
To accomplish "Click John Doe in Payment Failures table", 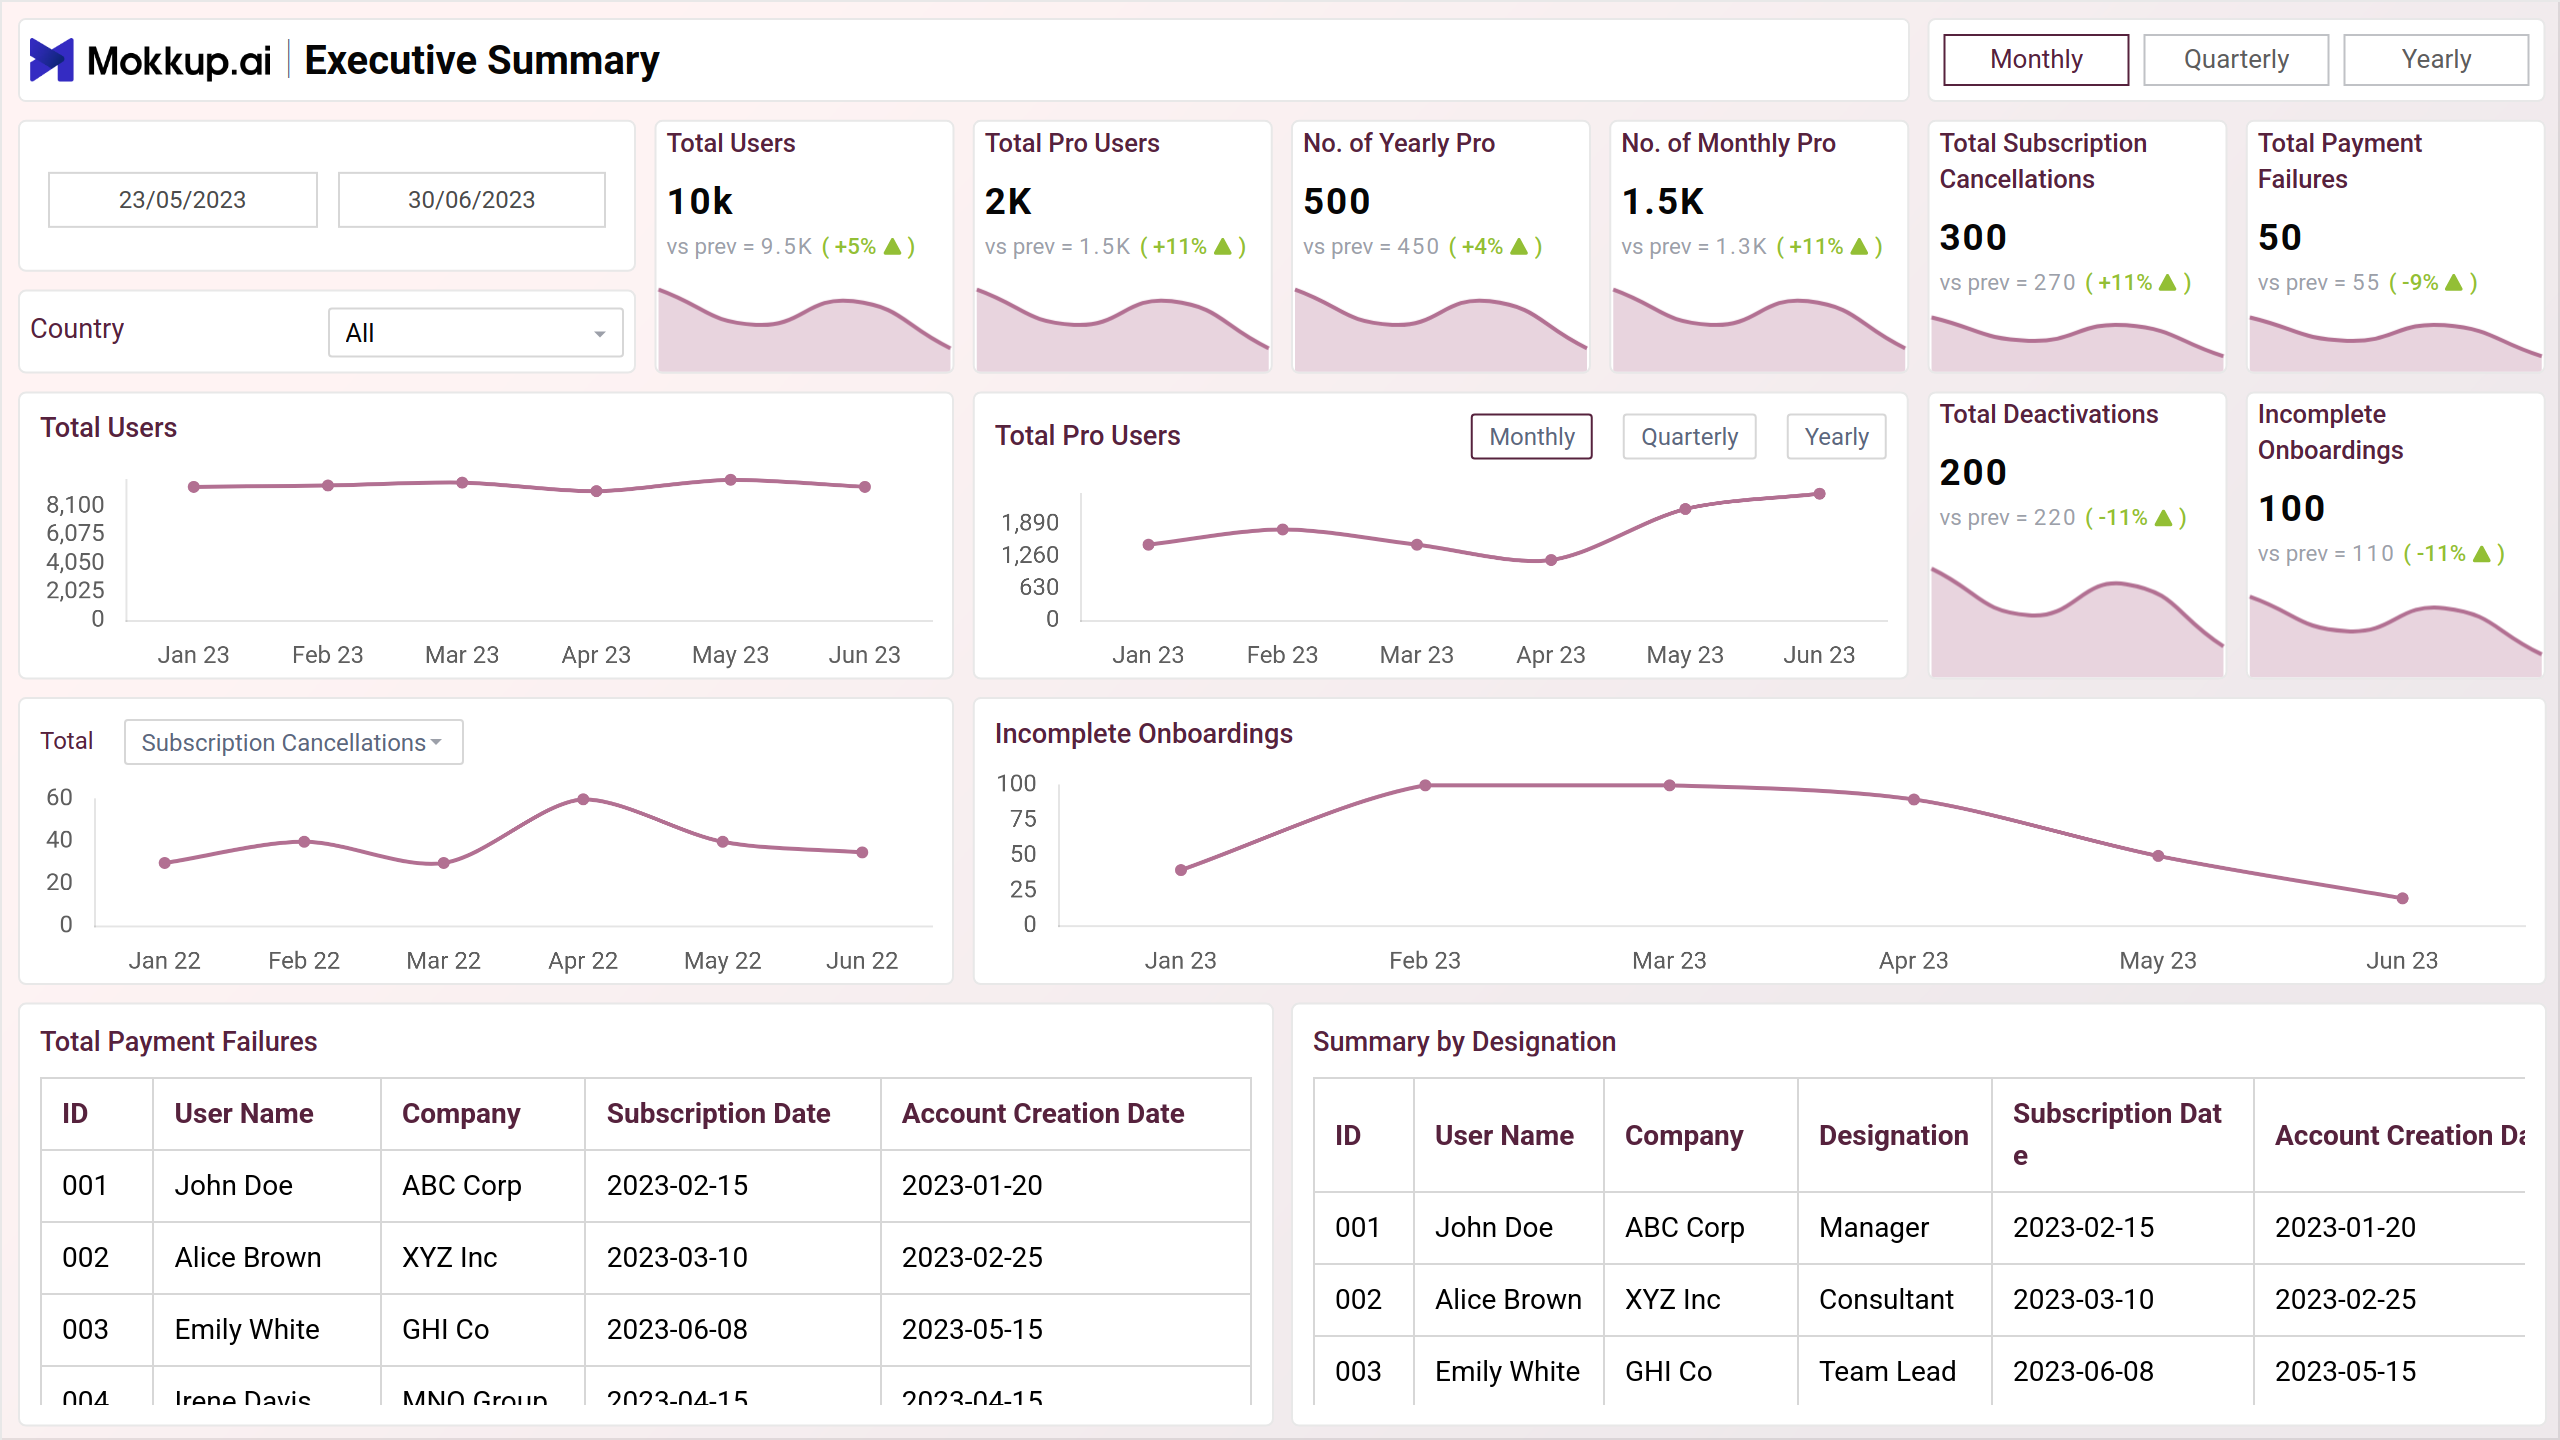I will tap(233, 1185).
